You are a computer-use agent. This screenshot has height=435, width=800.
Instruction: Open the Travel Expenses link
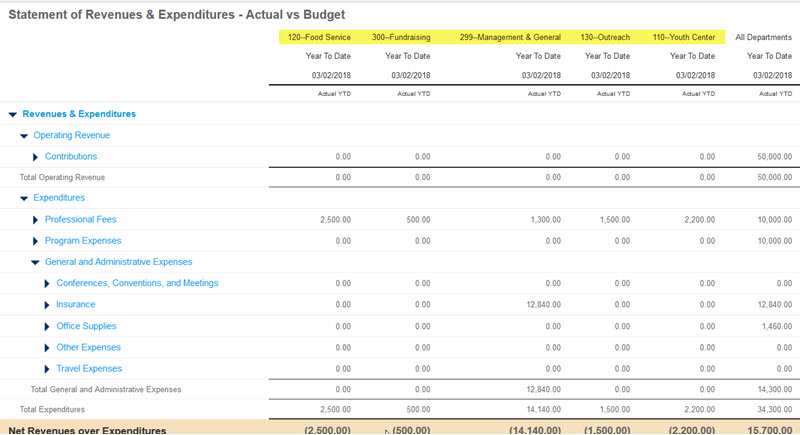(x=88, y=369)
